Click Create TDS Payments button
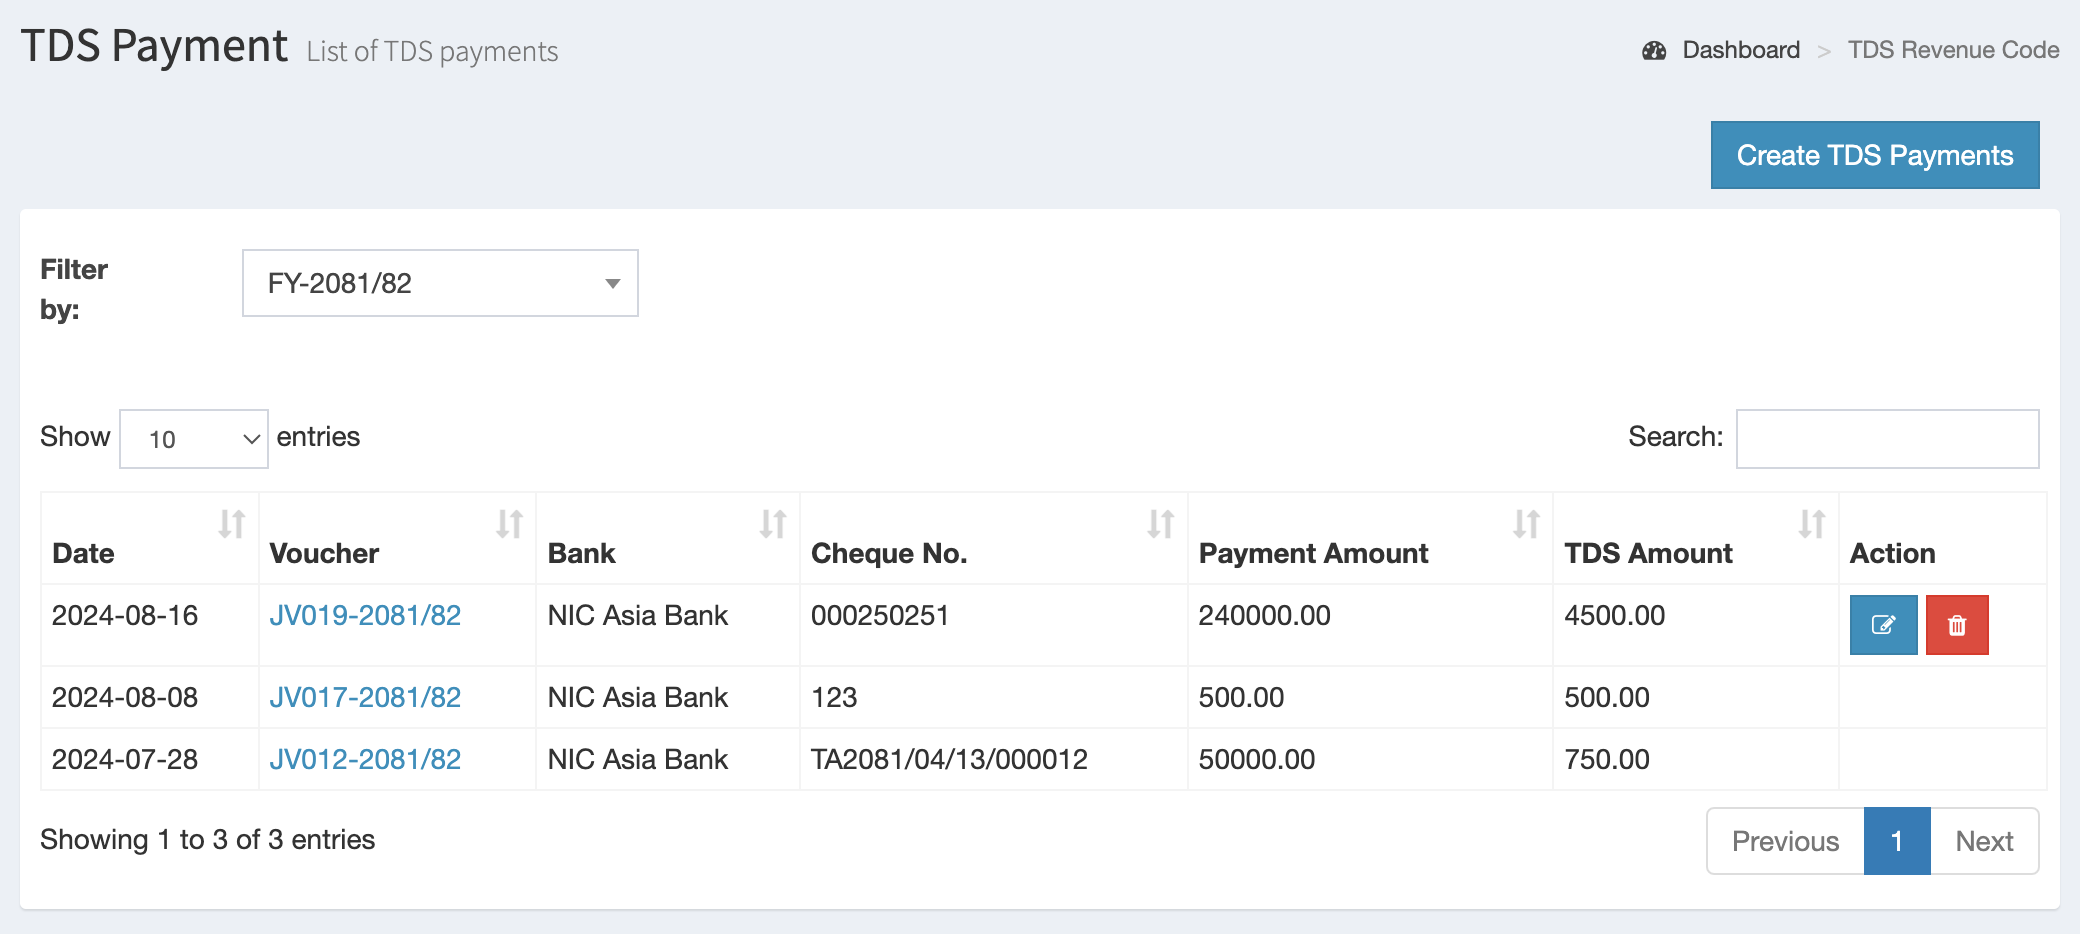 point(1875,155)
